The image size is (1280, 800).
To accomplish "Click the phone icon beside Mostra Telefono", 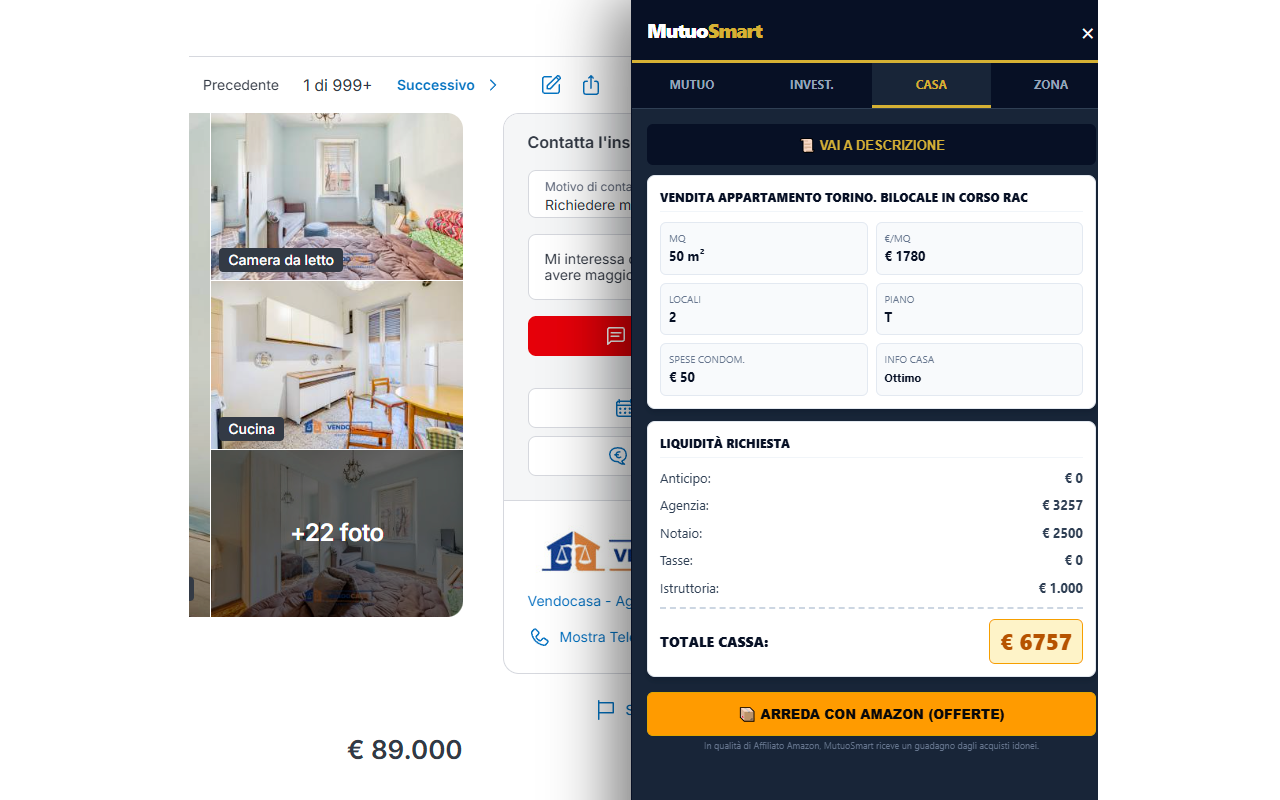I will tap(540, 637).
